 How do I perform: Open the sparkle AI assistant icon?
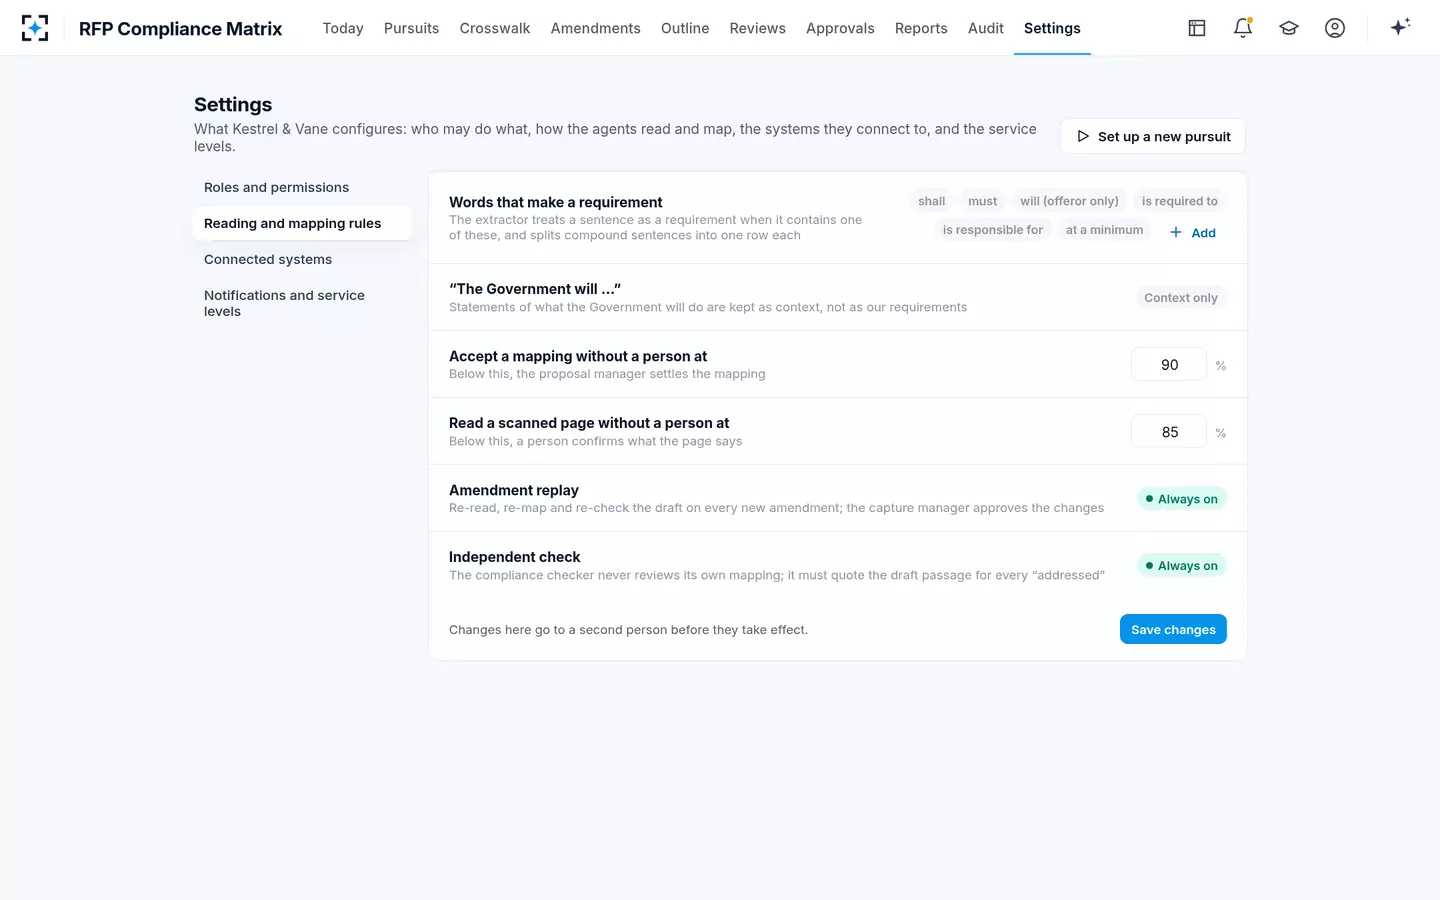point(1400,27)
